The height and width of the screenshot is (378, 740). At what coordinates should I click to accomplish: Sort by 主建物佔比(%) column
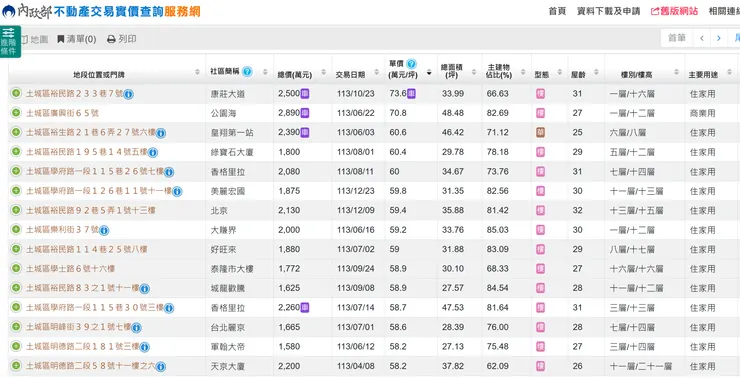[x=523, y=72]
